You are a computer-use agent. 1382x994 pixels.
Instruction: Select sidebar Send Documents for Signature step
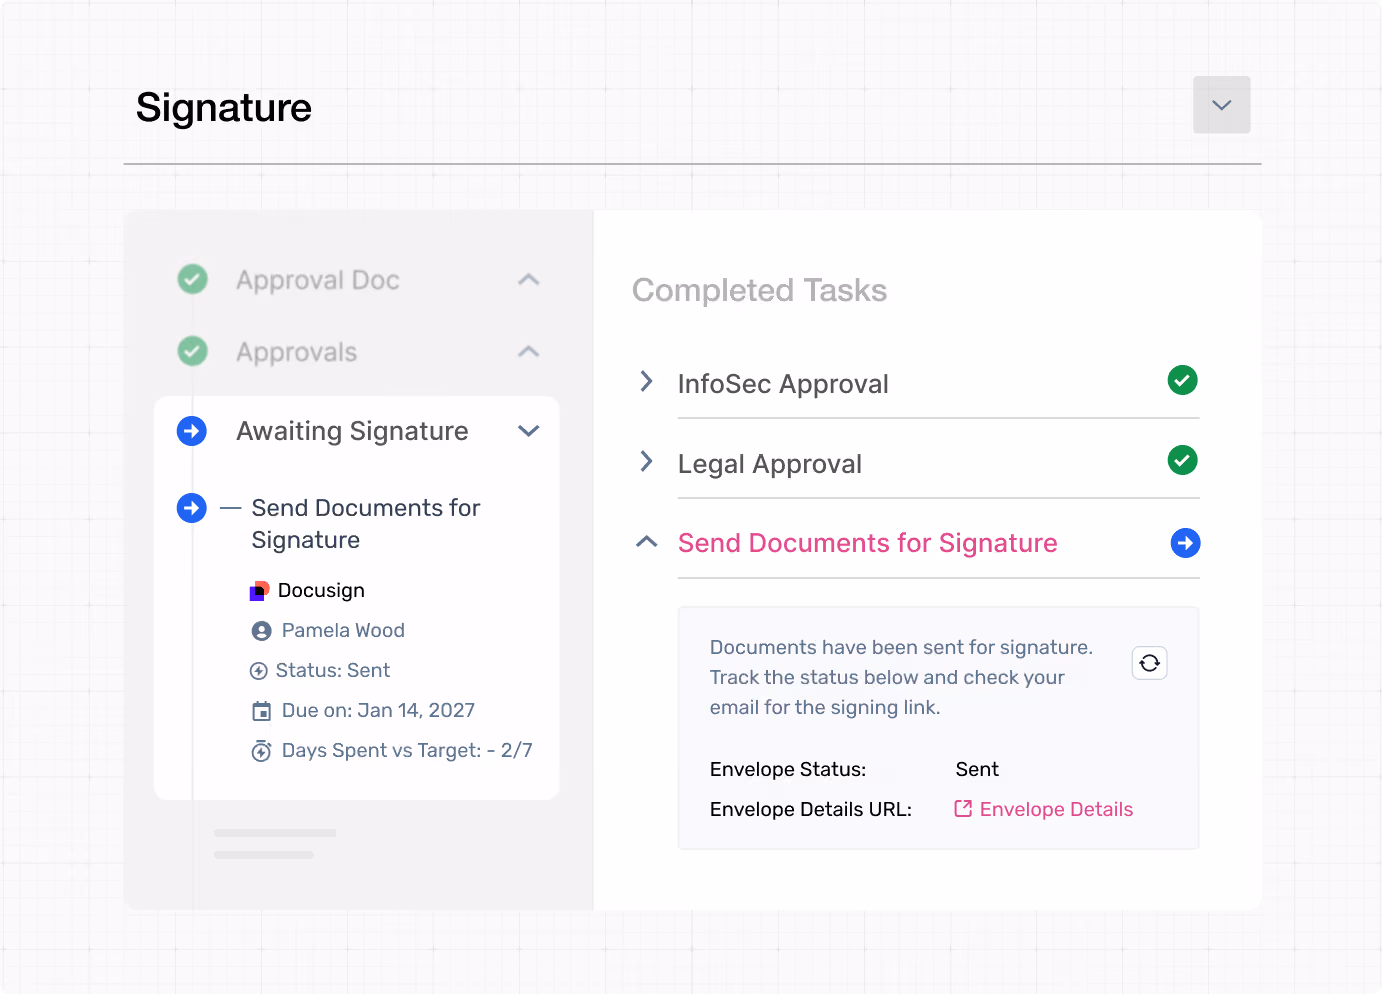(x=366, y=524)
